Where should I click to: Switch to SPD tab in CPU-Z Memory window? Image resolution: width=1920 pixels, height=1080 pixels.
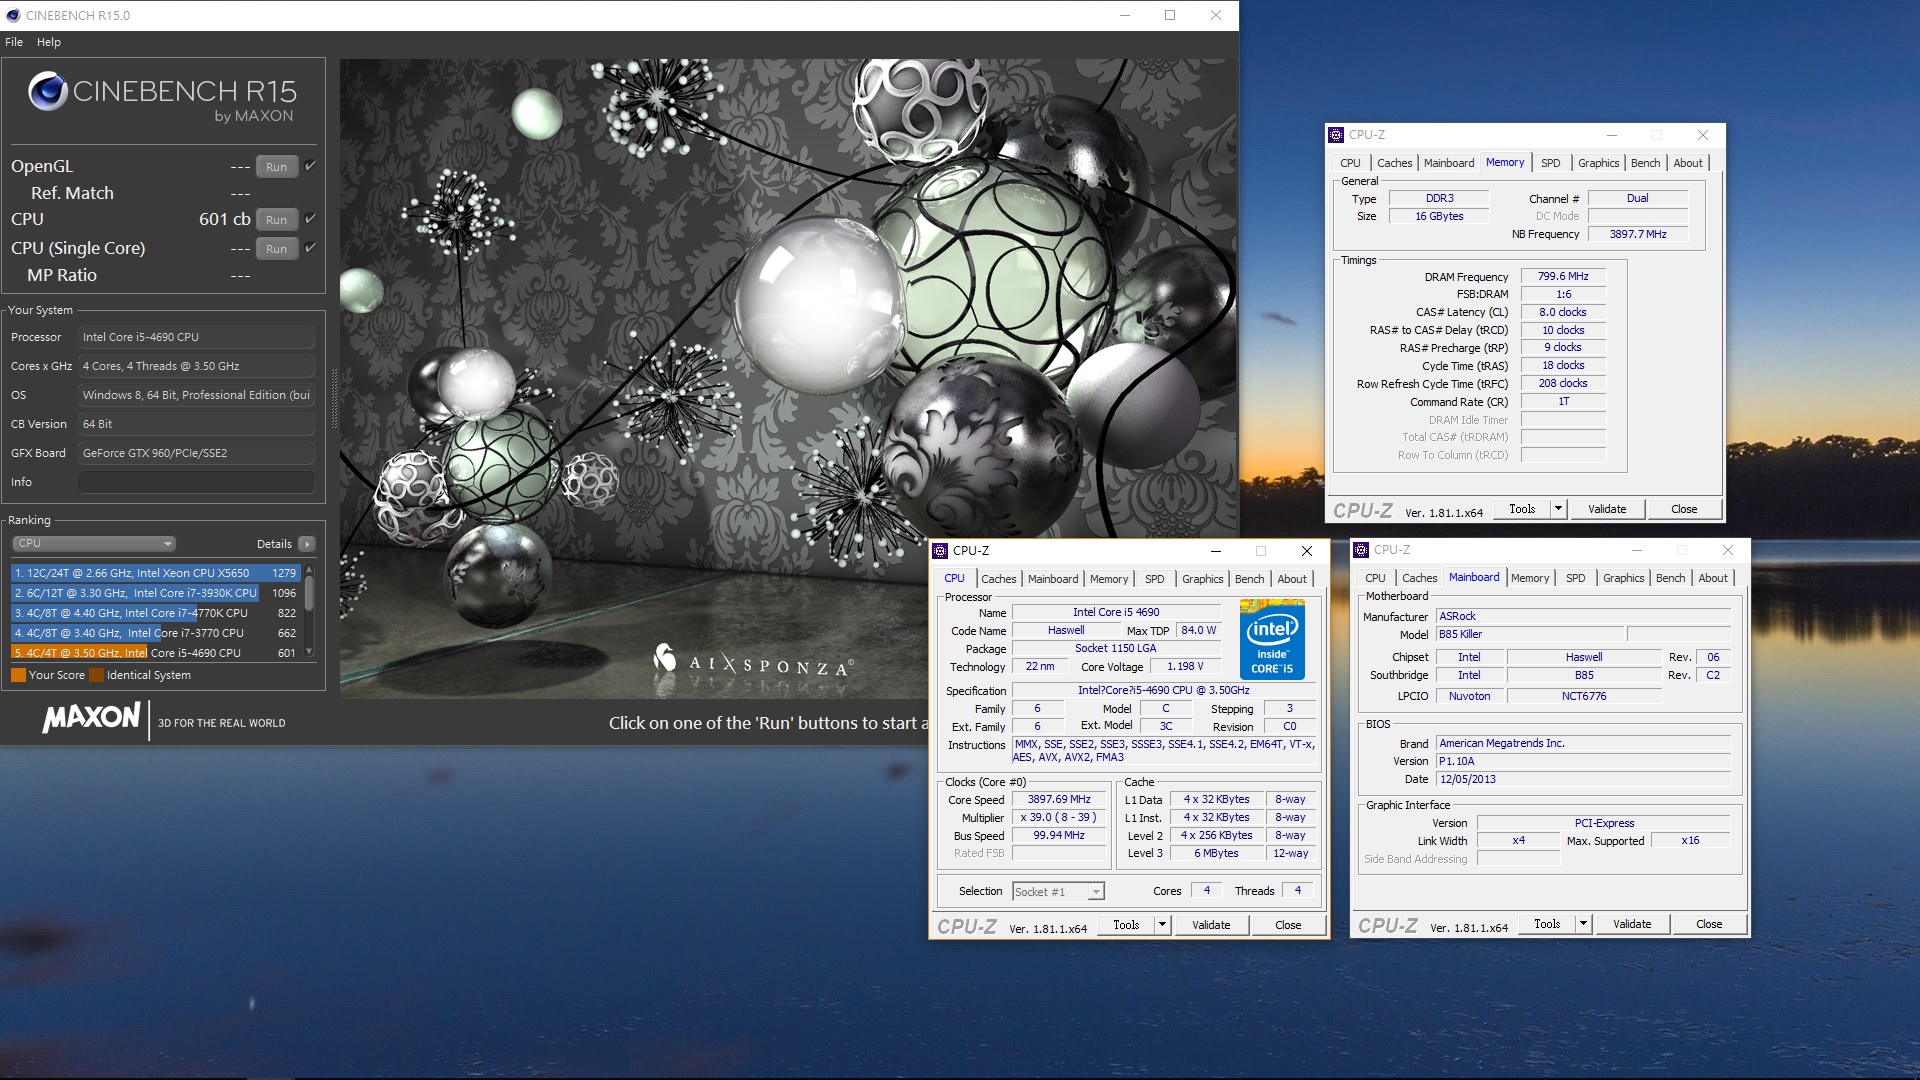click(x=1550, y=163)
